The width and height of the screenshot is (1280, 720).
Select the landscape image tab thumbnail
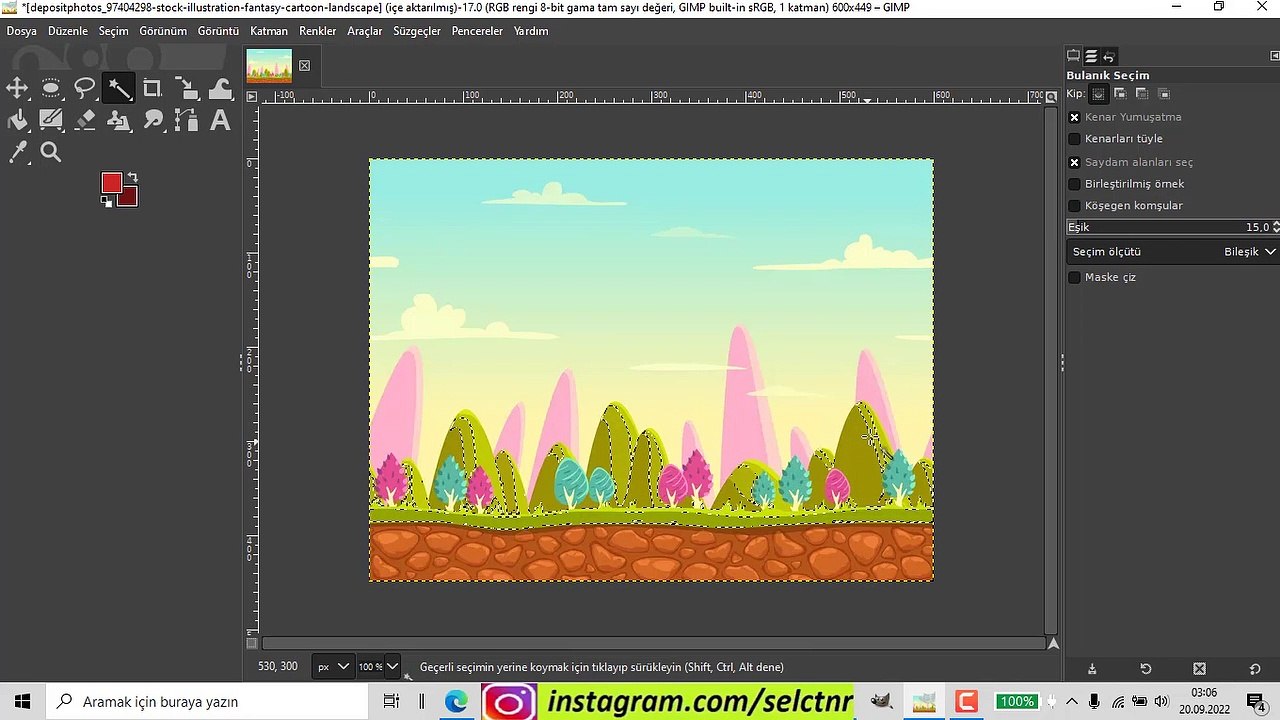point(269,65)
